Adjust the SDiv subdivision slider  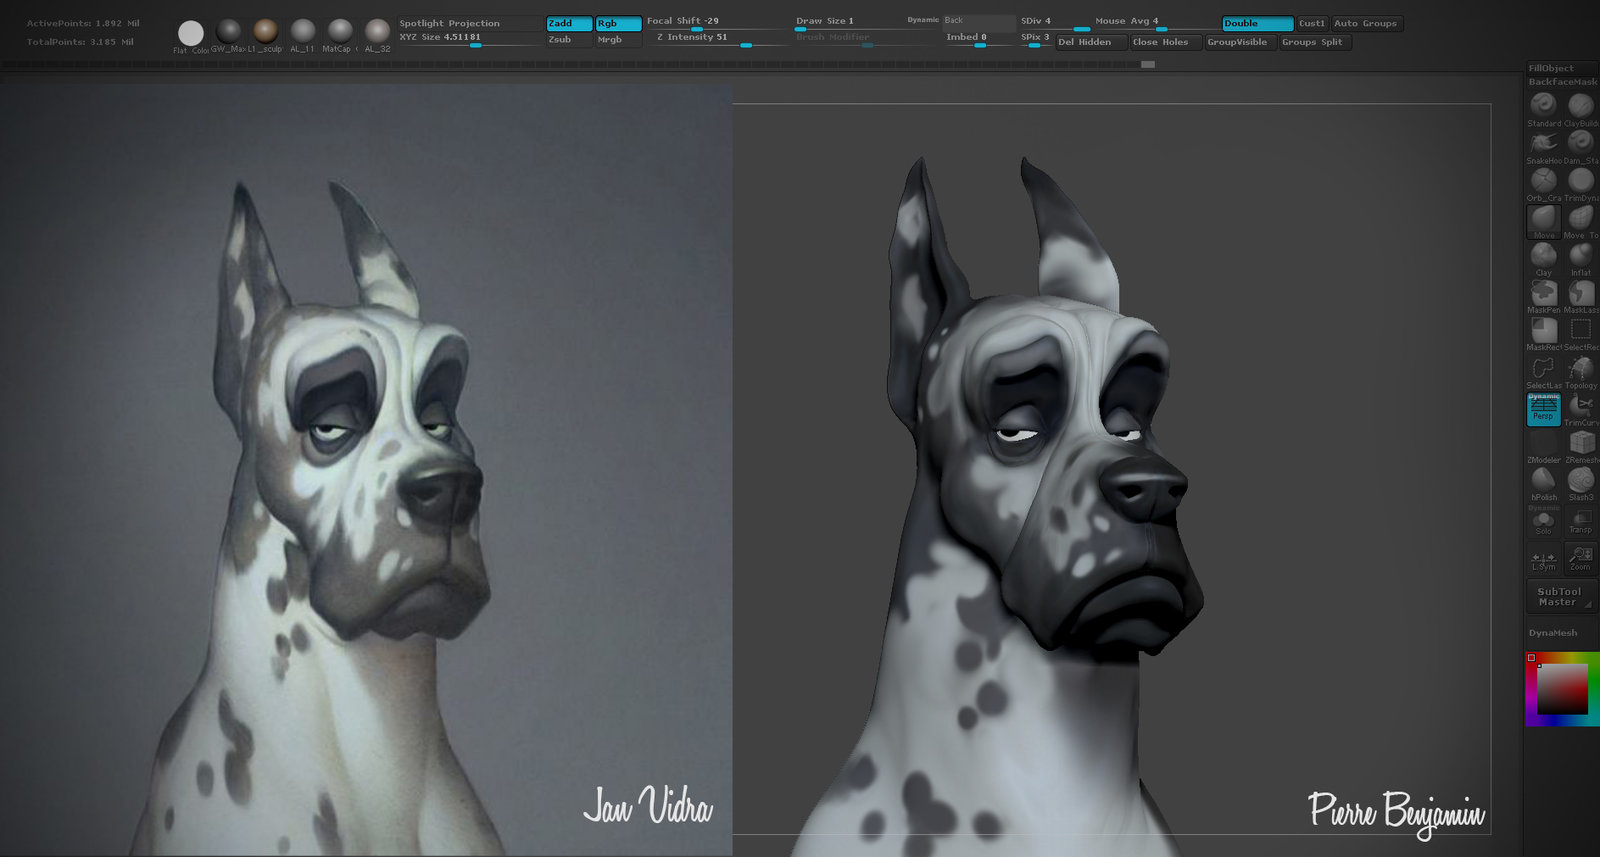[x=1053, y=23]
